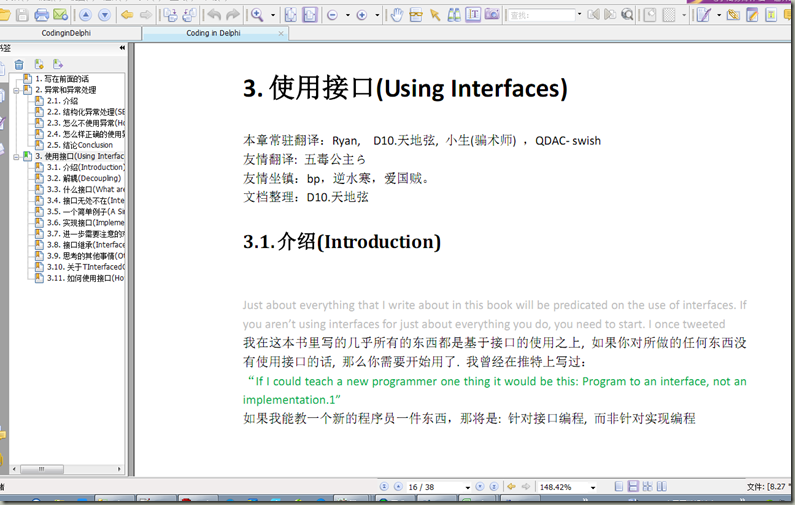Click the undo arrow icon

click(214, 15)
